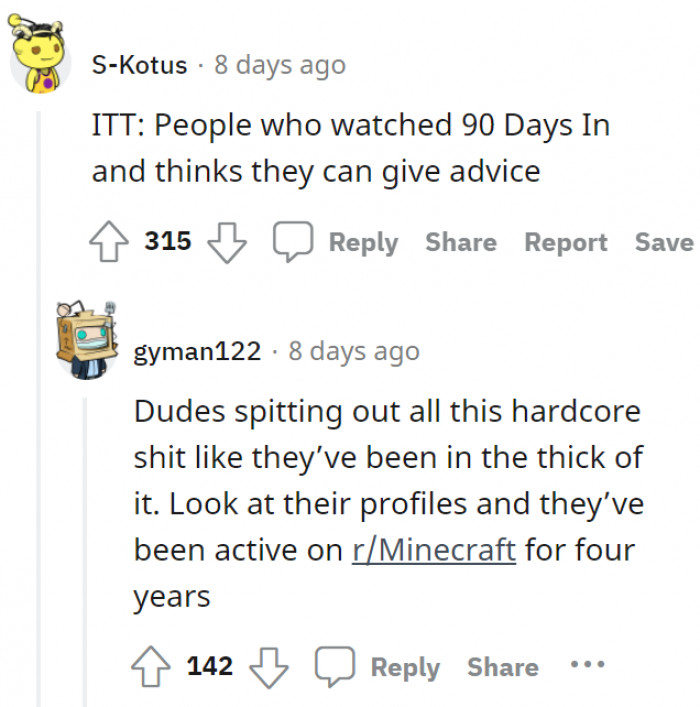The width and height of the screenshot is (700, 707).
Task: Downvote gyman122's reply
Action: click(x=268, y=667)
